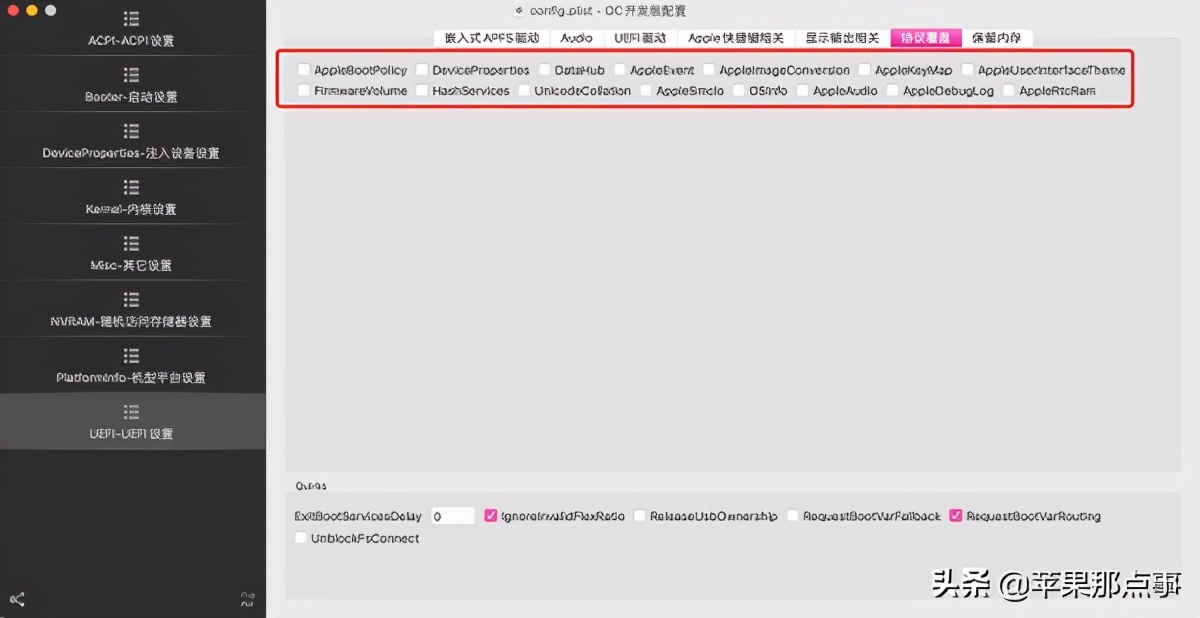Uncheck RequestBootVarRouting quirk

pos(955,515)
